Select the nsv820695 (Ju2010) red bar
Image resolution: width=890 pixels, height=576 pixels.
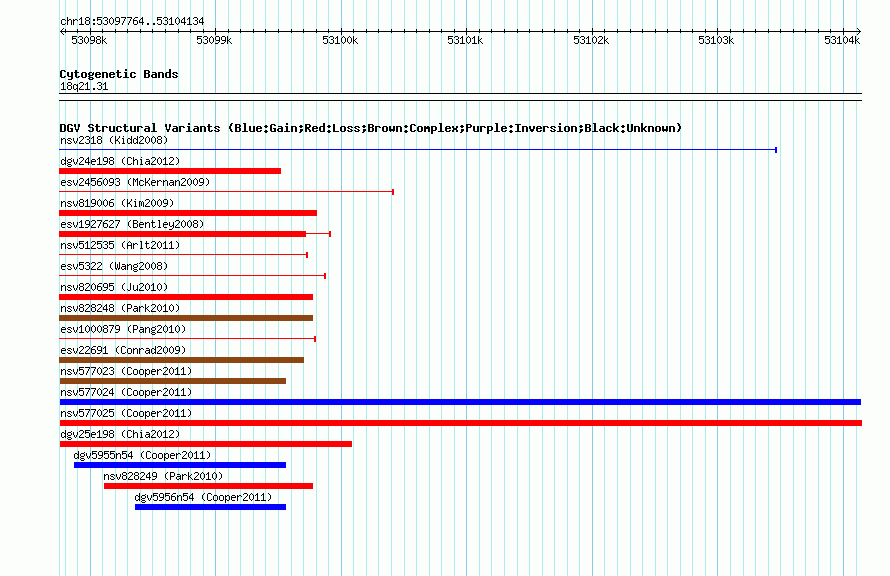click(x=186, y=297)
